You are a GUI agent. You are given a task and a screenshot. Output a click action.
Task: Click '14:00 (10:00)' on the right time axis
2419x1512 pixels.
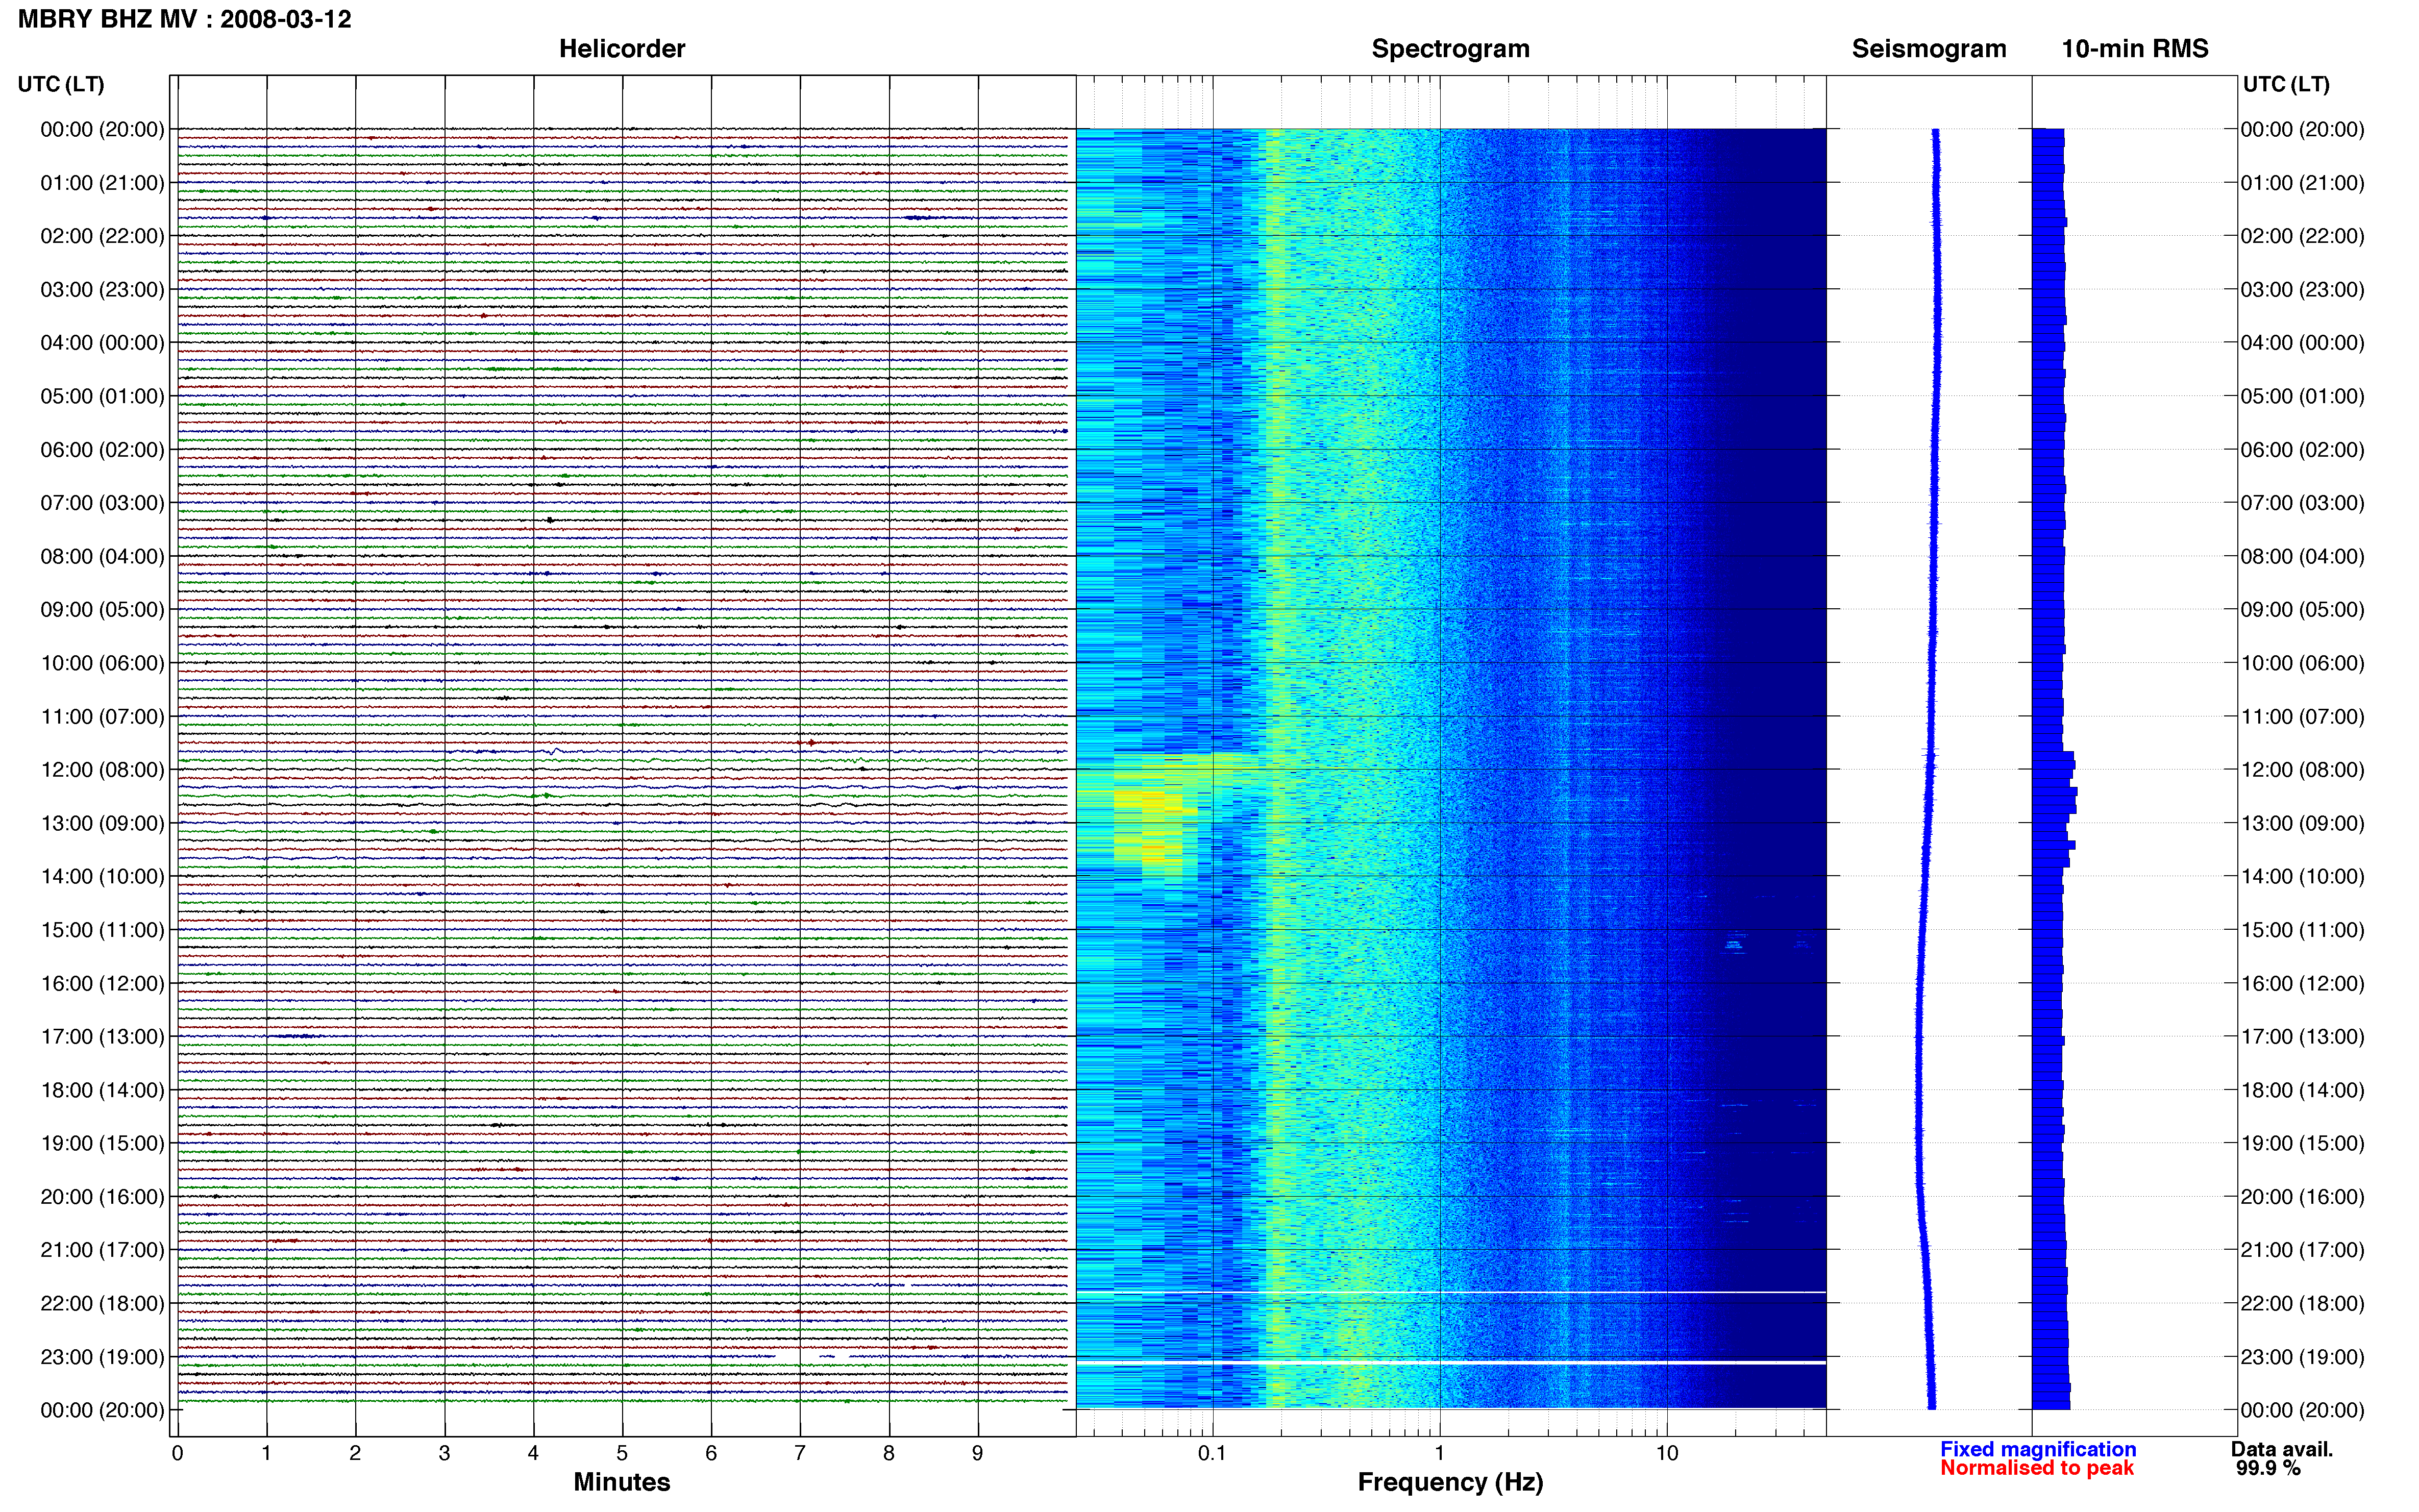(x=2302, y=877)
